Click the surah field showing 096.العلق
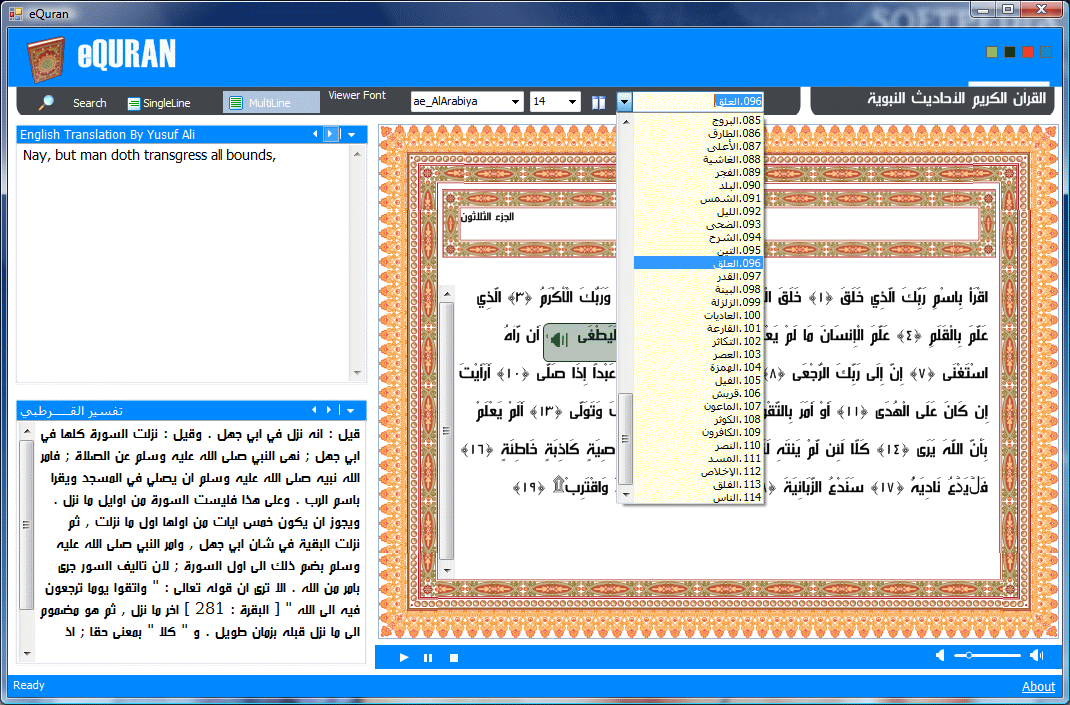Viewport: 1070px width, 705px height. (698, 102)
